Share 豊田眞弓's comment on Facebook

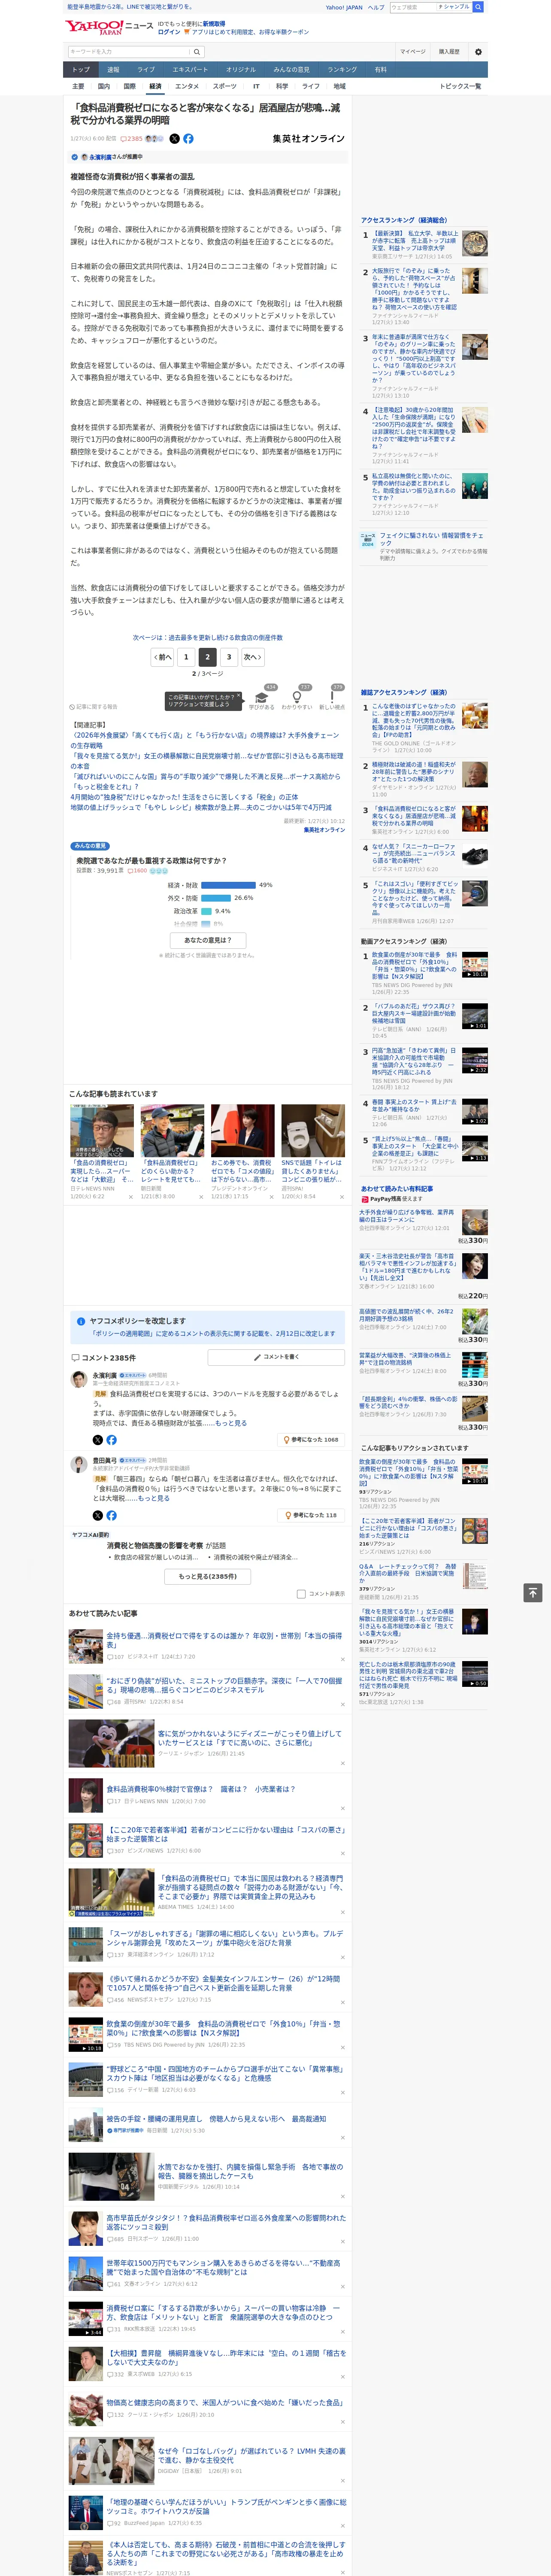tap(111, 1515)
